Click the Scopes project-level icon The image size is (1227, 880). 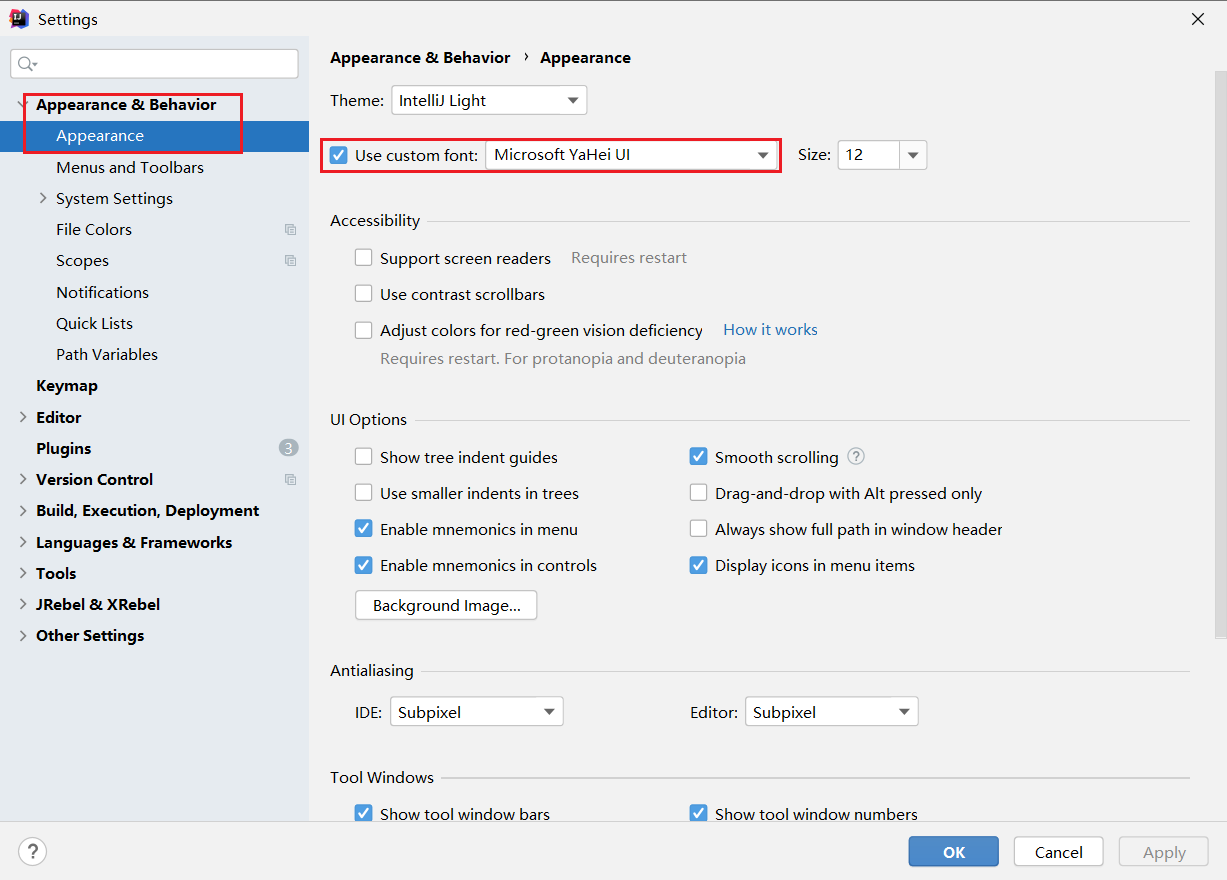click(x=290, y=261)
